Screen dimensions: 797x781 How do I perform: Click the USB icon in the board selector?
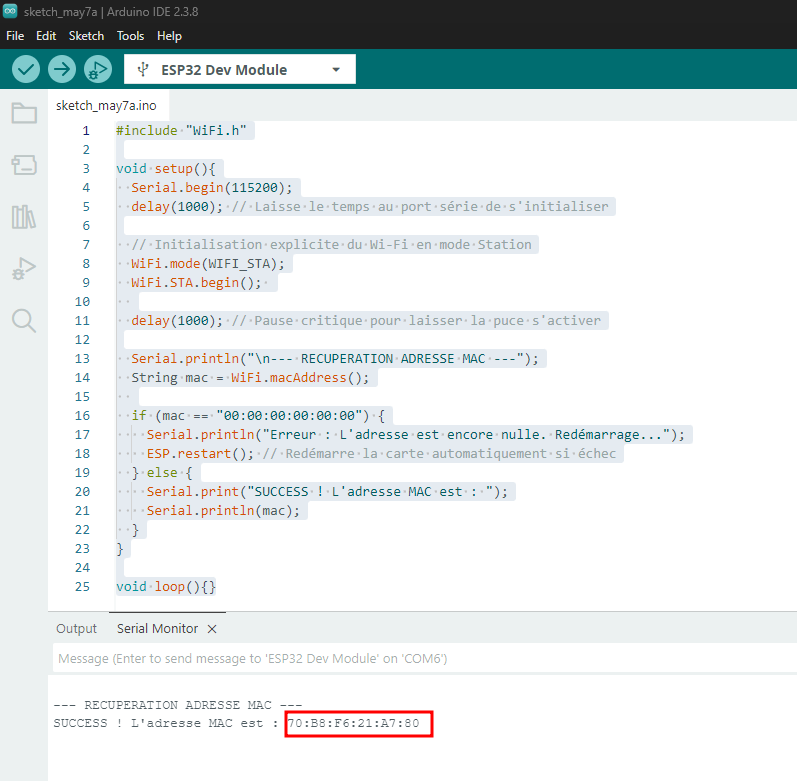coord(143,69)
